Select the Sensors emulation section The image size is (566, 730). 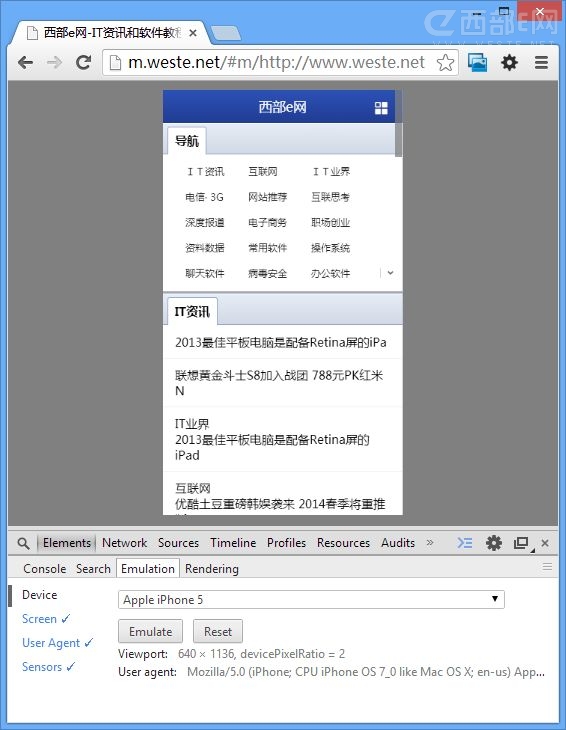point(48,667)
